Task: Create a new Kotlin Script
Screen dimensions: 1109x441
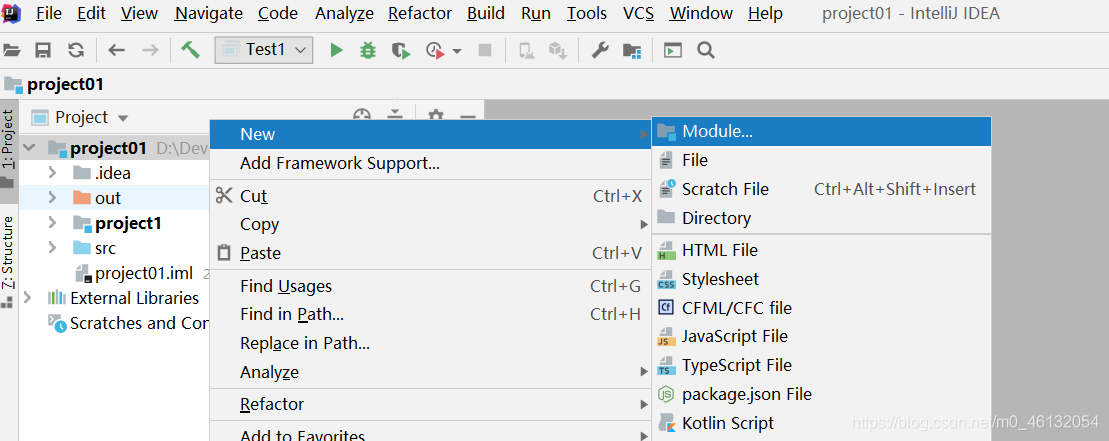Action: [821, 423]
